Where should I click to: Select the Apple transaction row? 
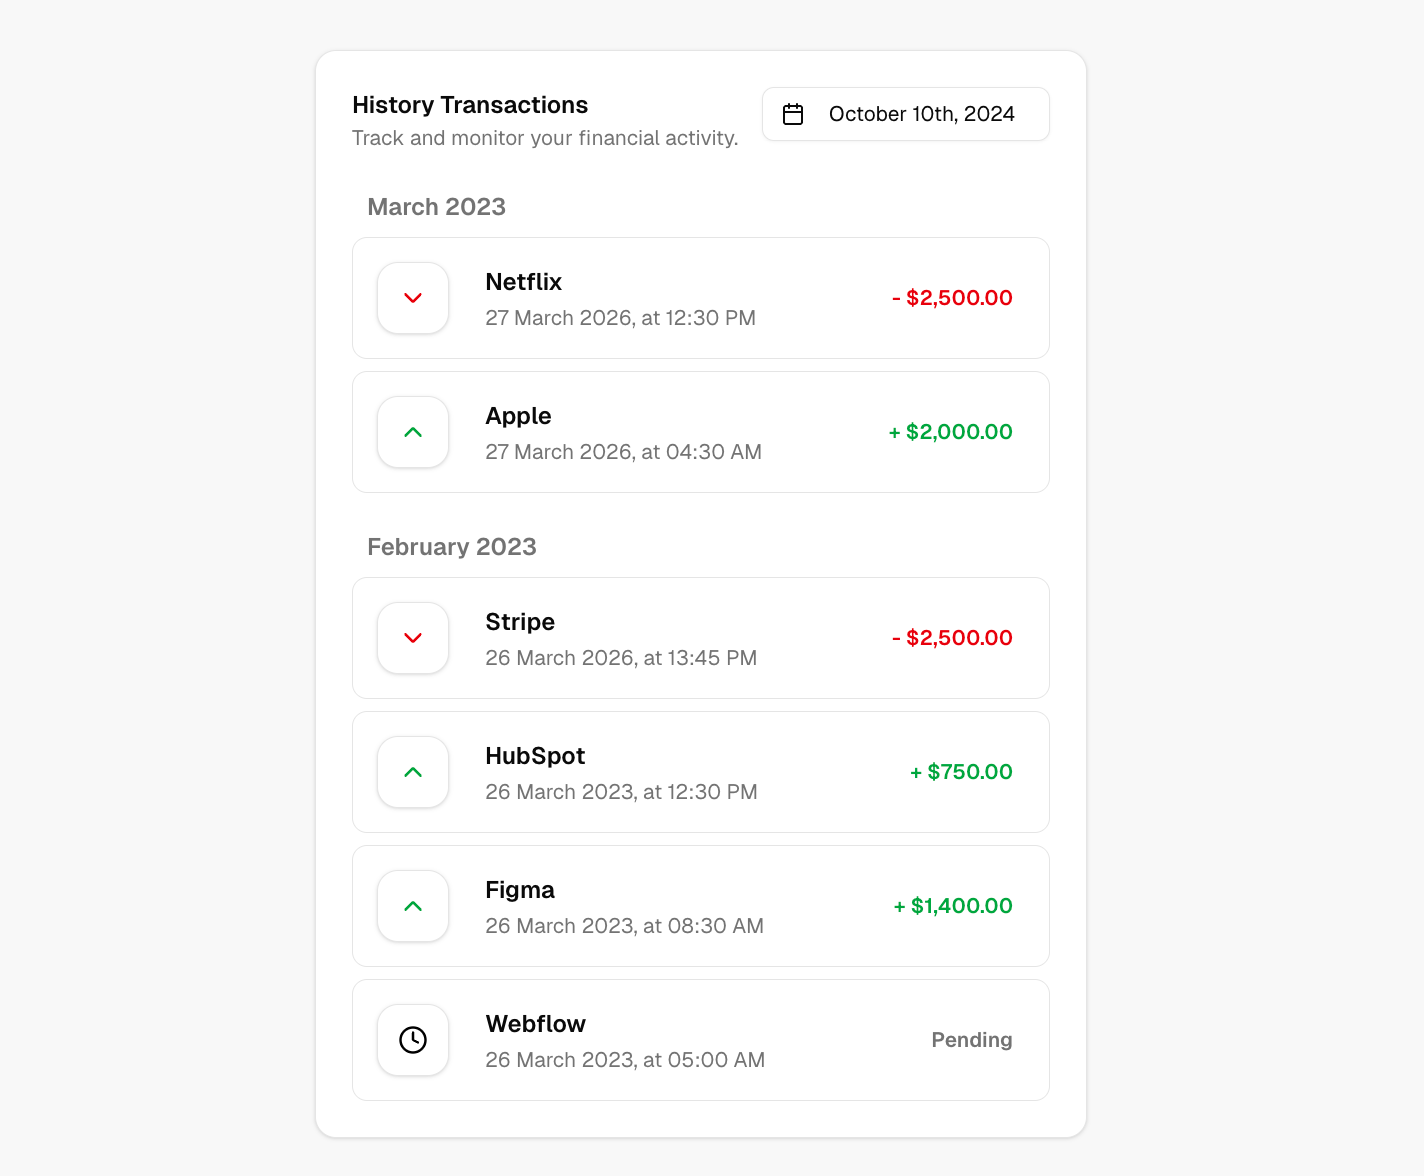700,432
